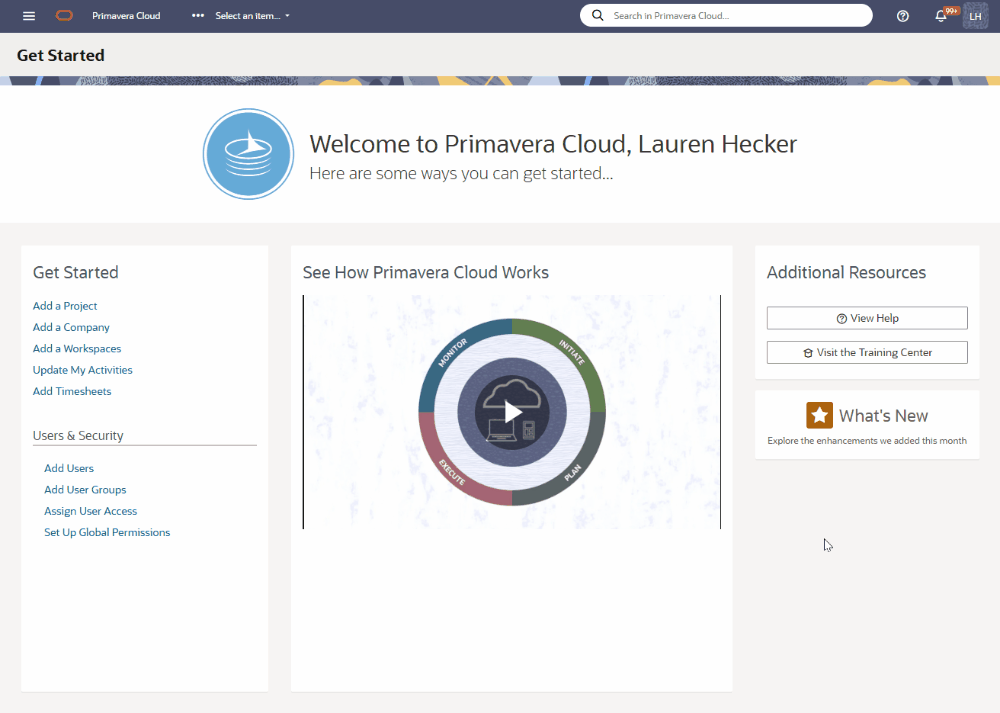Play the Primavera Cloud overview video

tap(512, 412)
